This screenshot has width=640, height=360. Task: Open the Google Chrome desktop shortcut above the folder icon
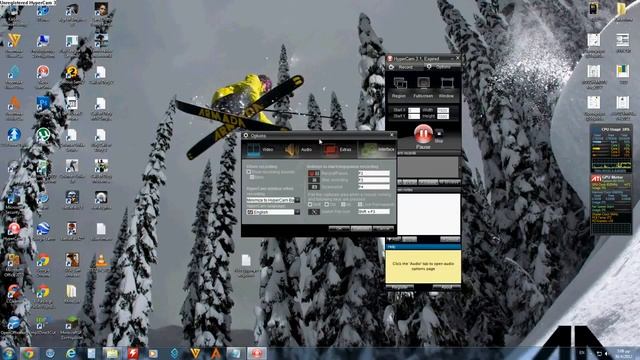tap(43, 261)
